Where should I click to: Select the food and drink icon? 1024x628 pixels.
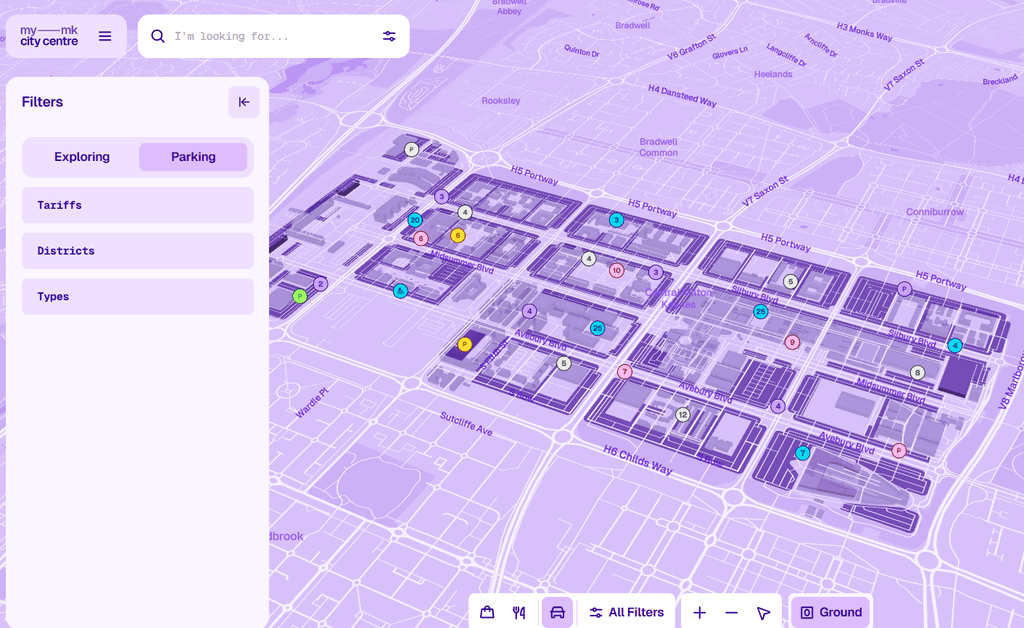pyautogui.click(x=519, y=612)
